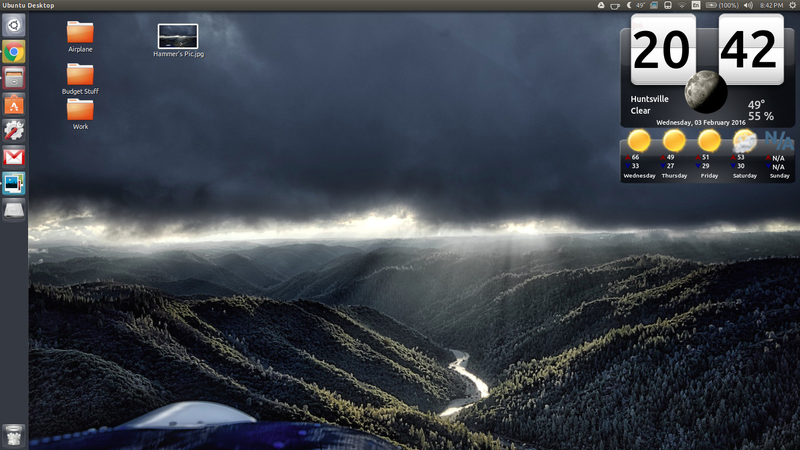Select Hammer's Pic.jpg thumbnail

pos(178,36)
